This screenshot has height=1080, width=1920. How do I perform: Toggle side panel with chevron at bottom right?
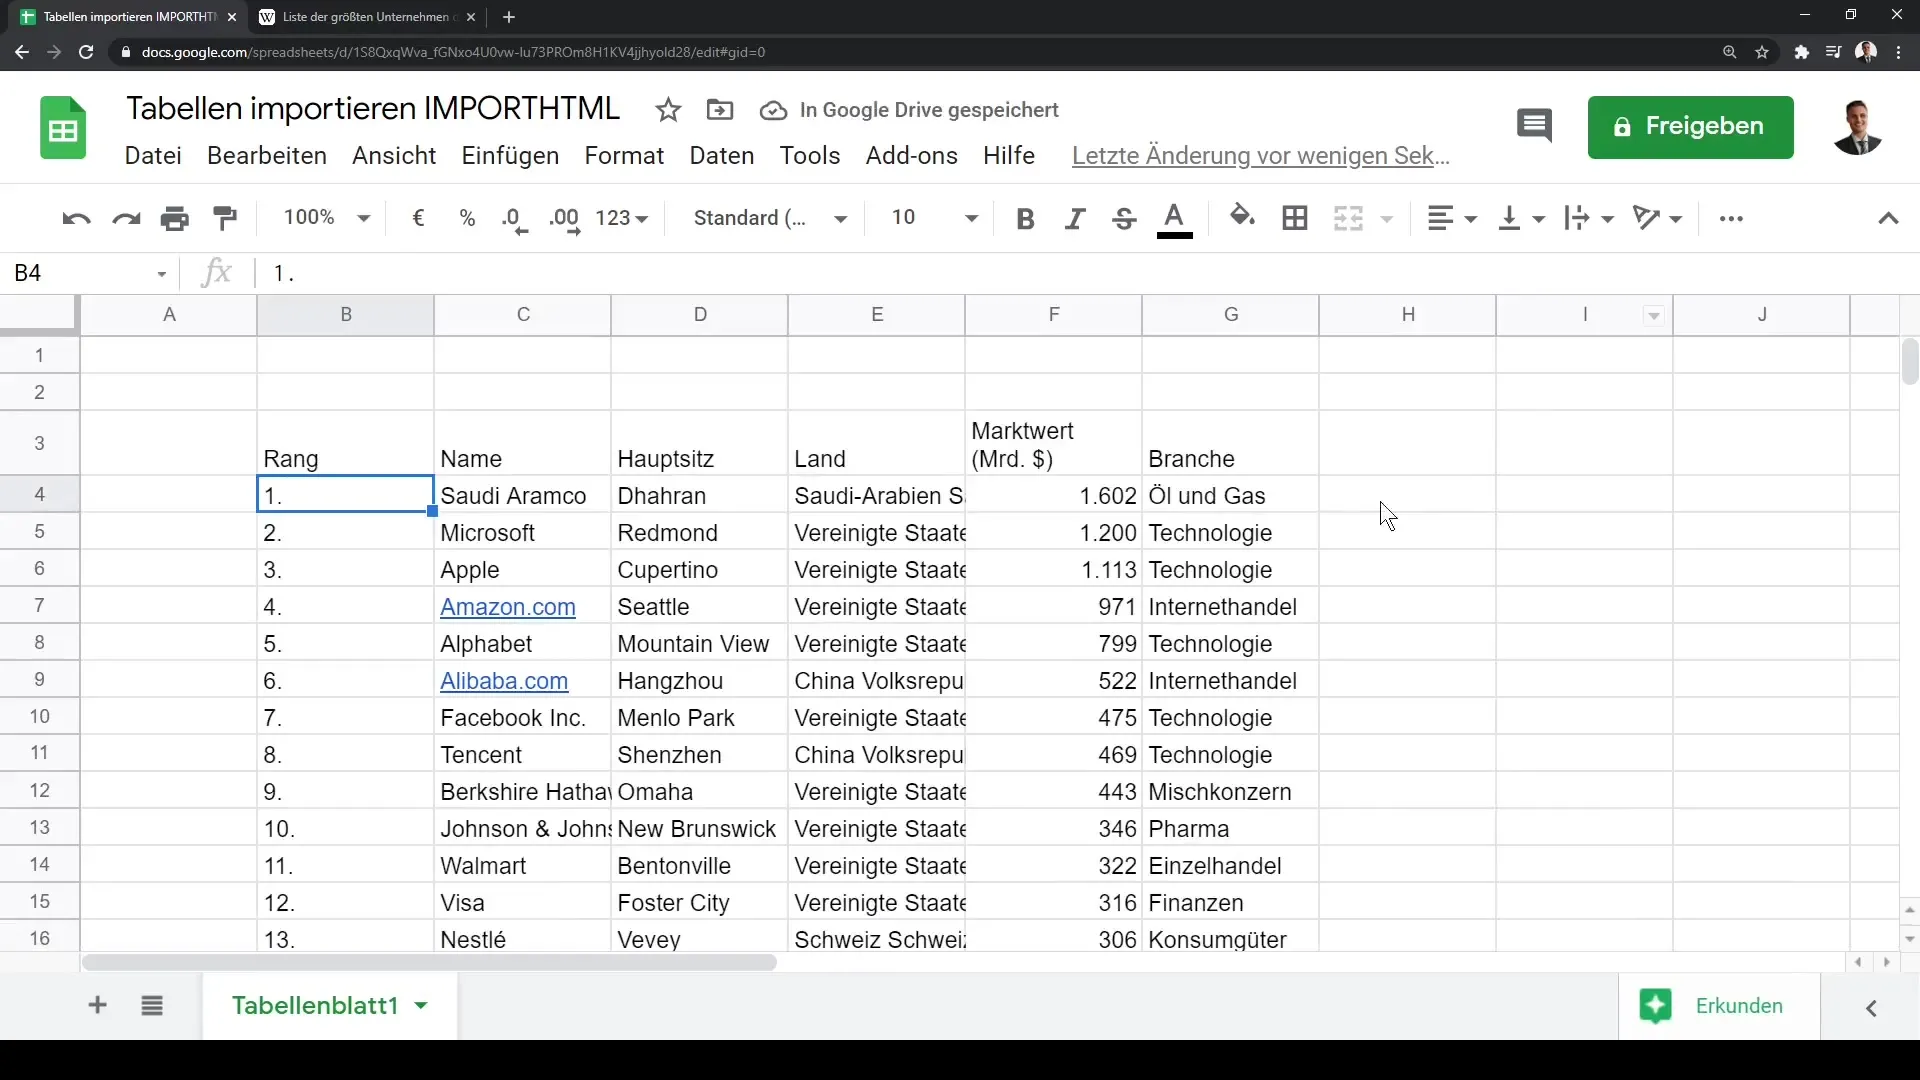coord(1871,1008)
